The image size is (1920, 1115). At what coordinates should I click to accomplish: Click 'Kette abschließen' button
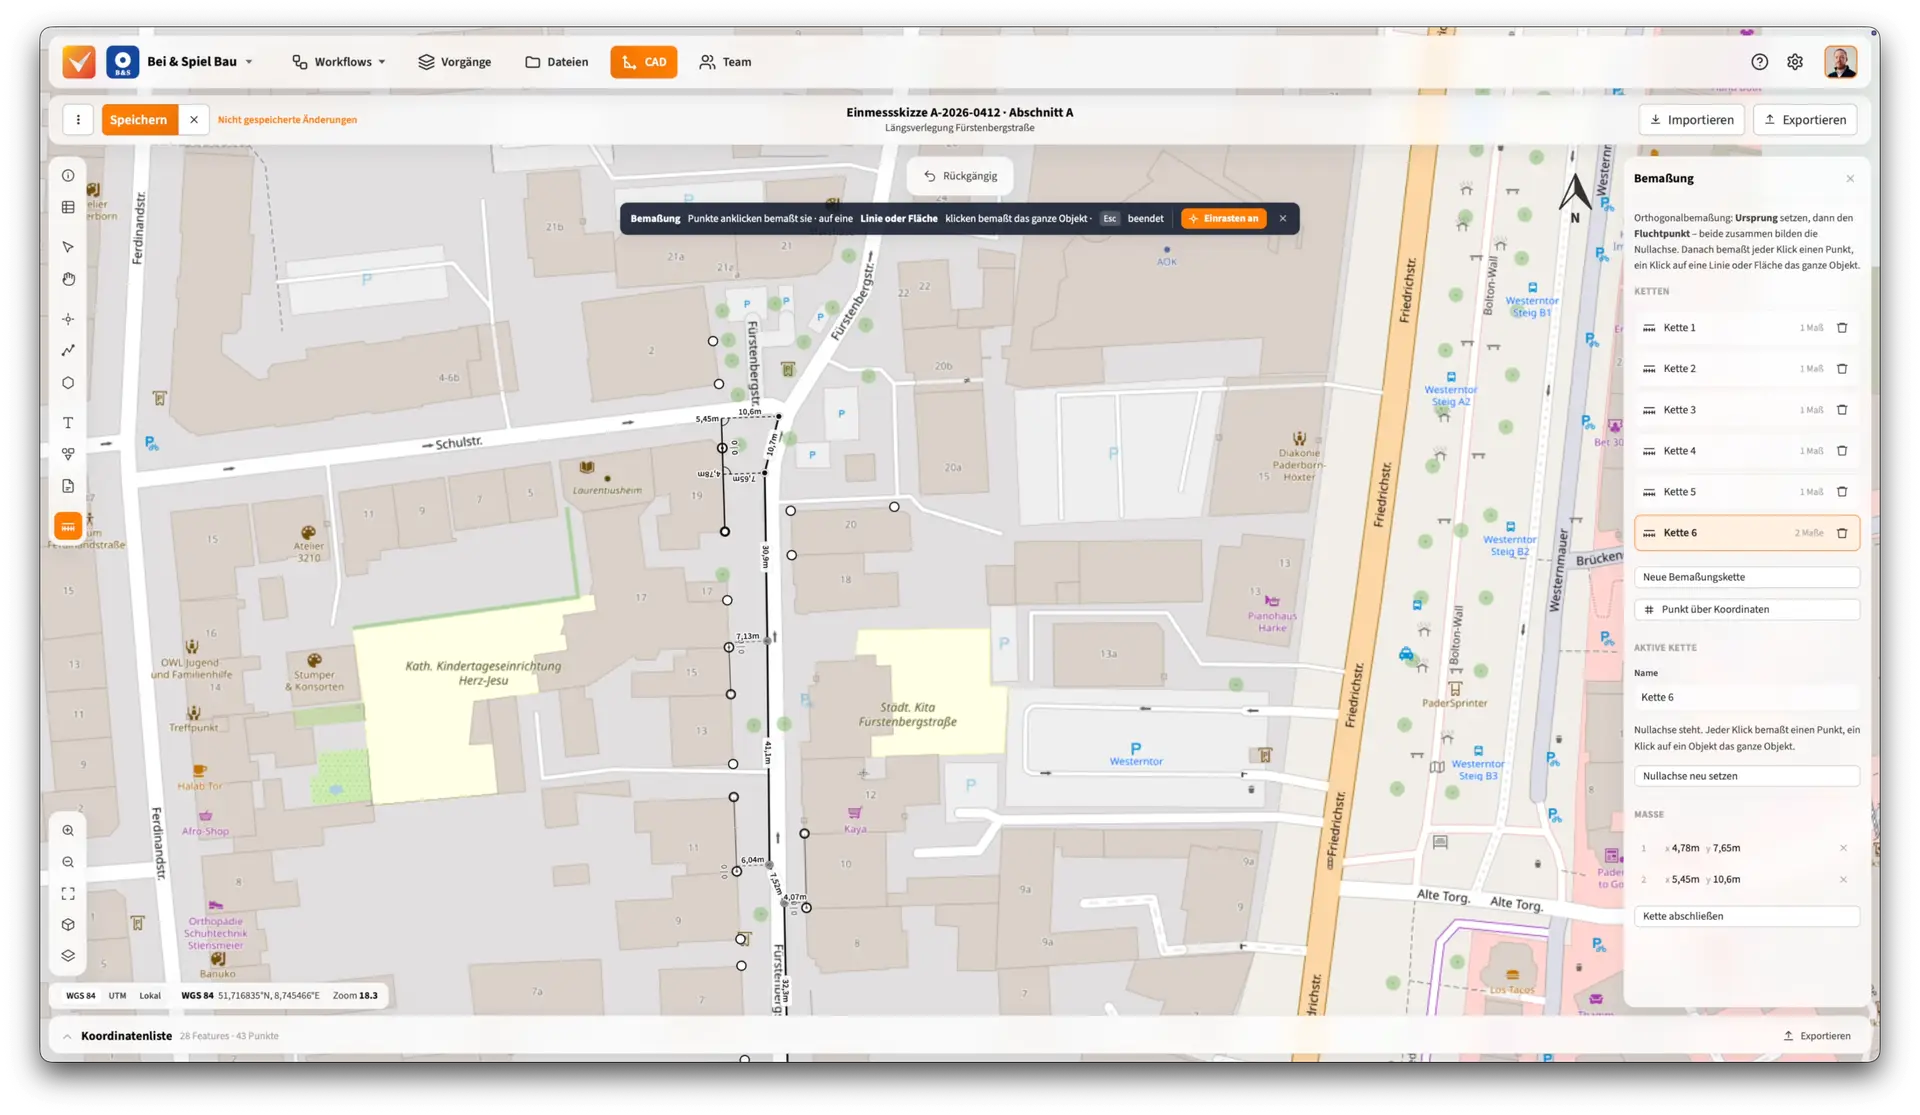(x=1747, y=917)
